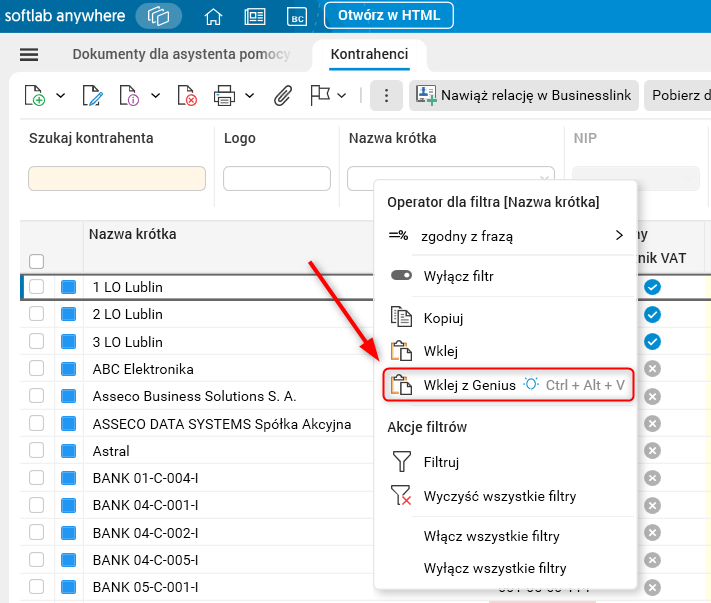711x603 pixels.
Task: Toggle the Wyłącz filtr switch
Action: 402,276
